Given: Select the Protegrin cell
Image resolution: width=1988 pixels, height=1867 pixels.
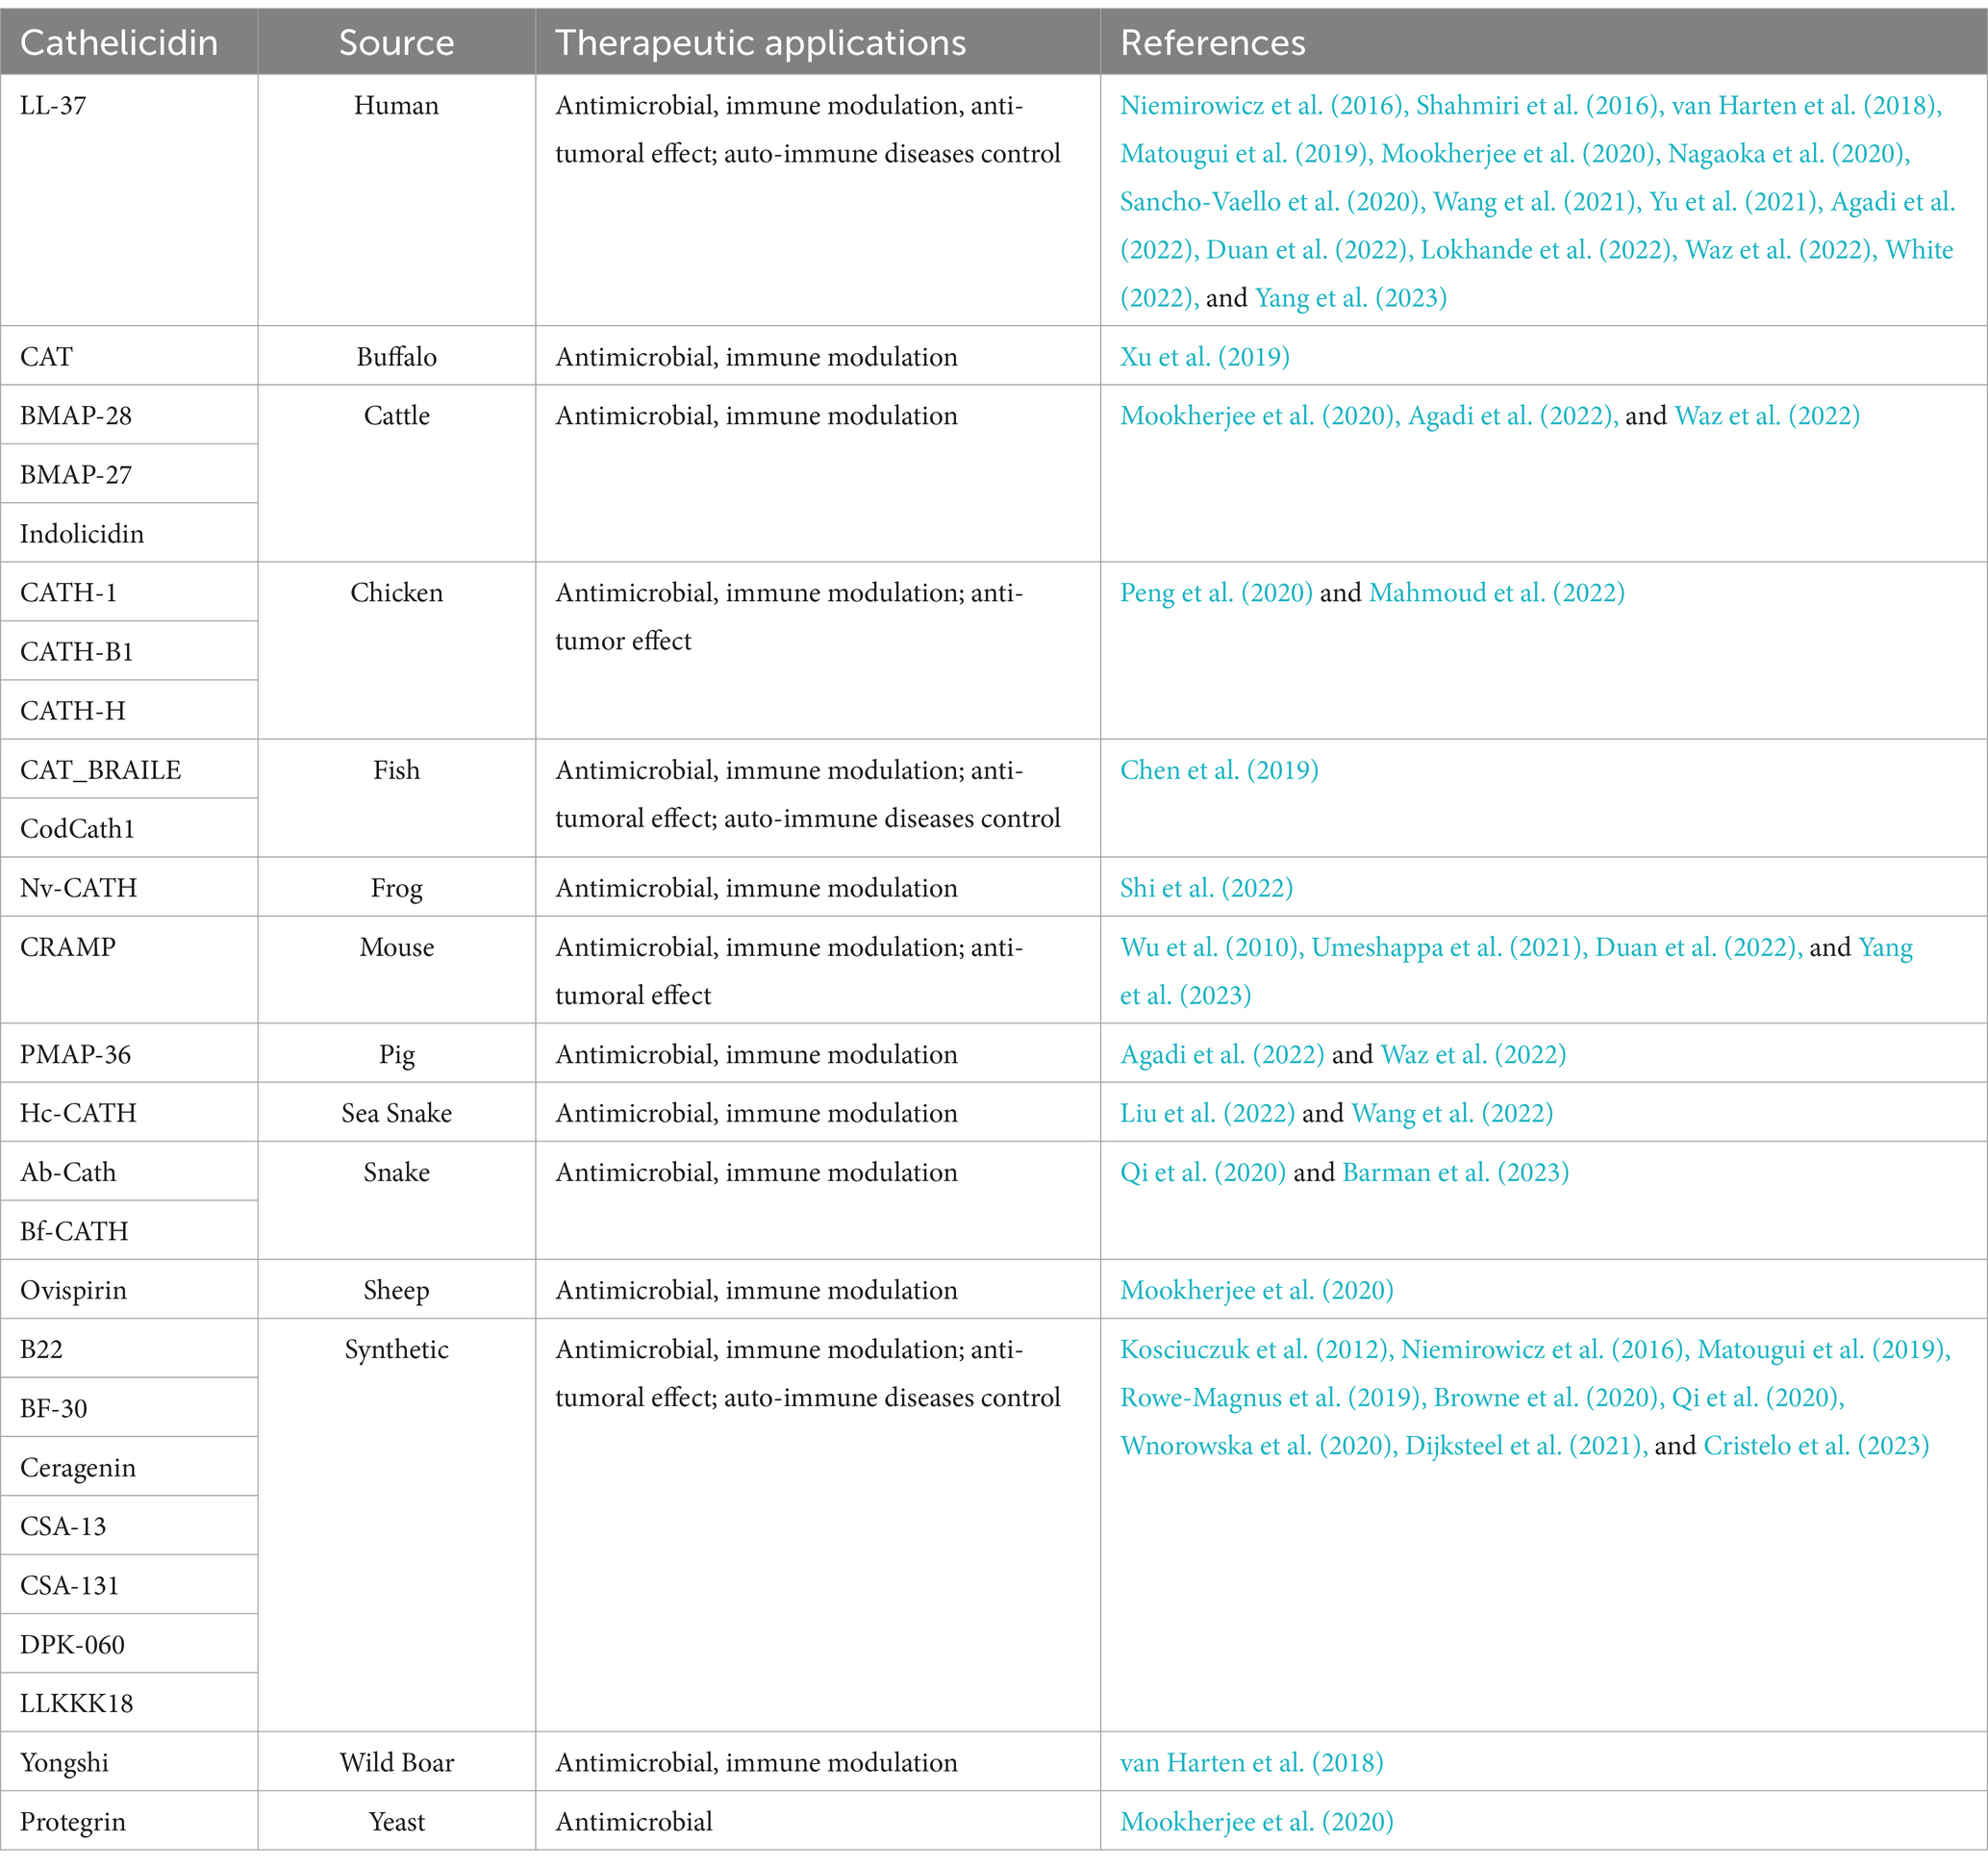Looking at the screenshot, I should (129, 1820).
